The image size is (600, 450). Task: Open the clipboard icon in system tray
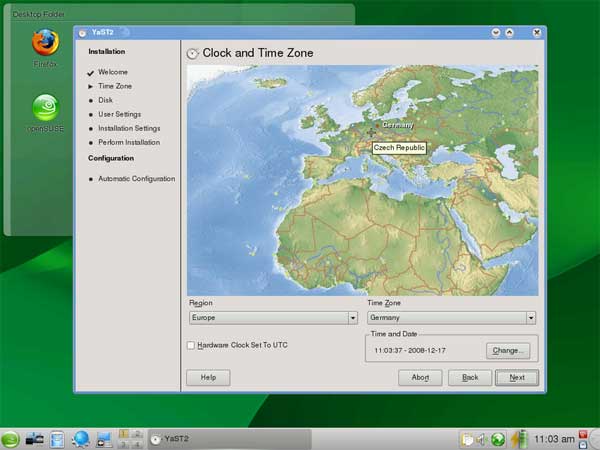pos(466,438)
